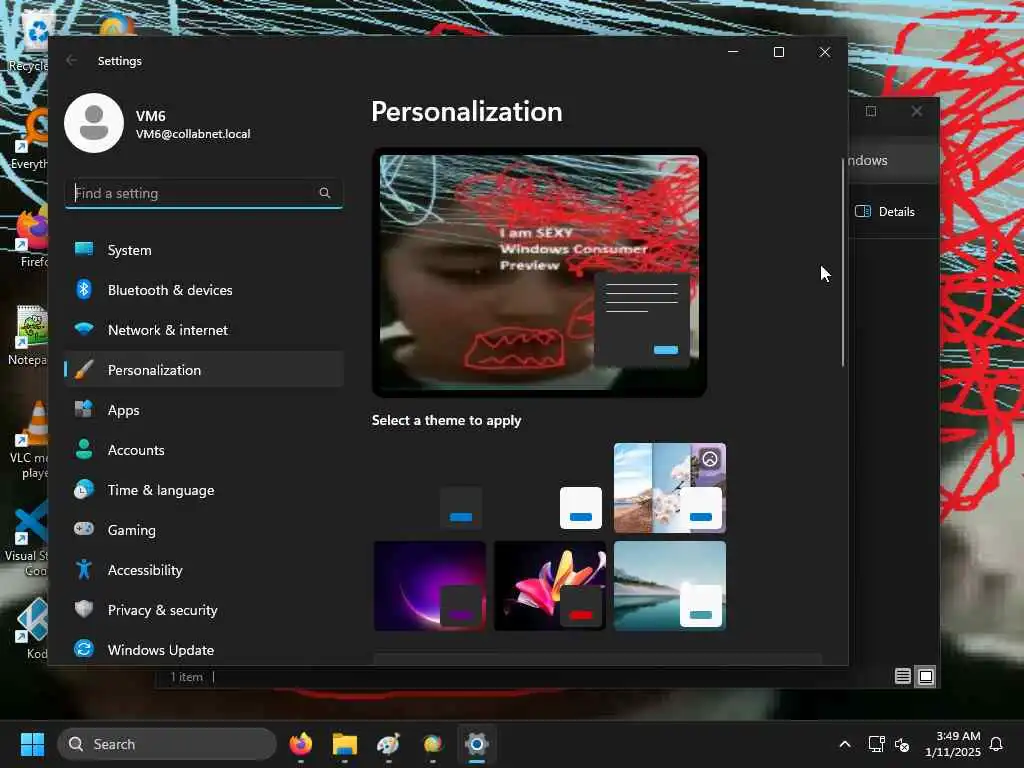The width and height of the screenshot is (1024, 768).
Task: Apply the spotlight beach and blossom theme
Action: (669, 488)
